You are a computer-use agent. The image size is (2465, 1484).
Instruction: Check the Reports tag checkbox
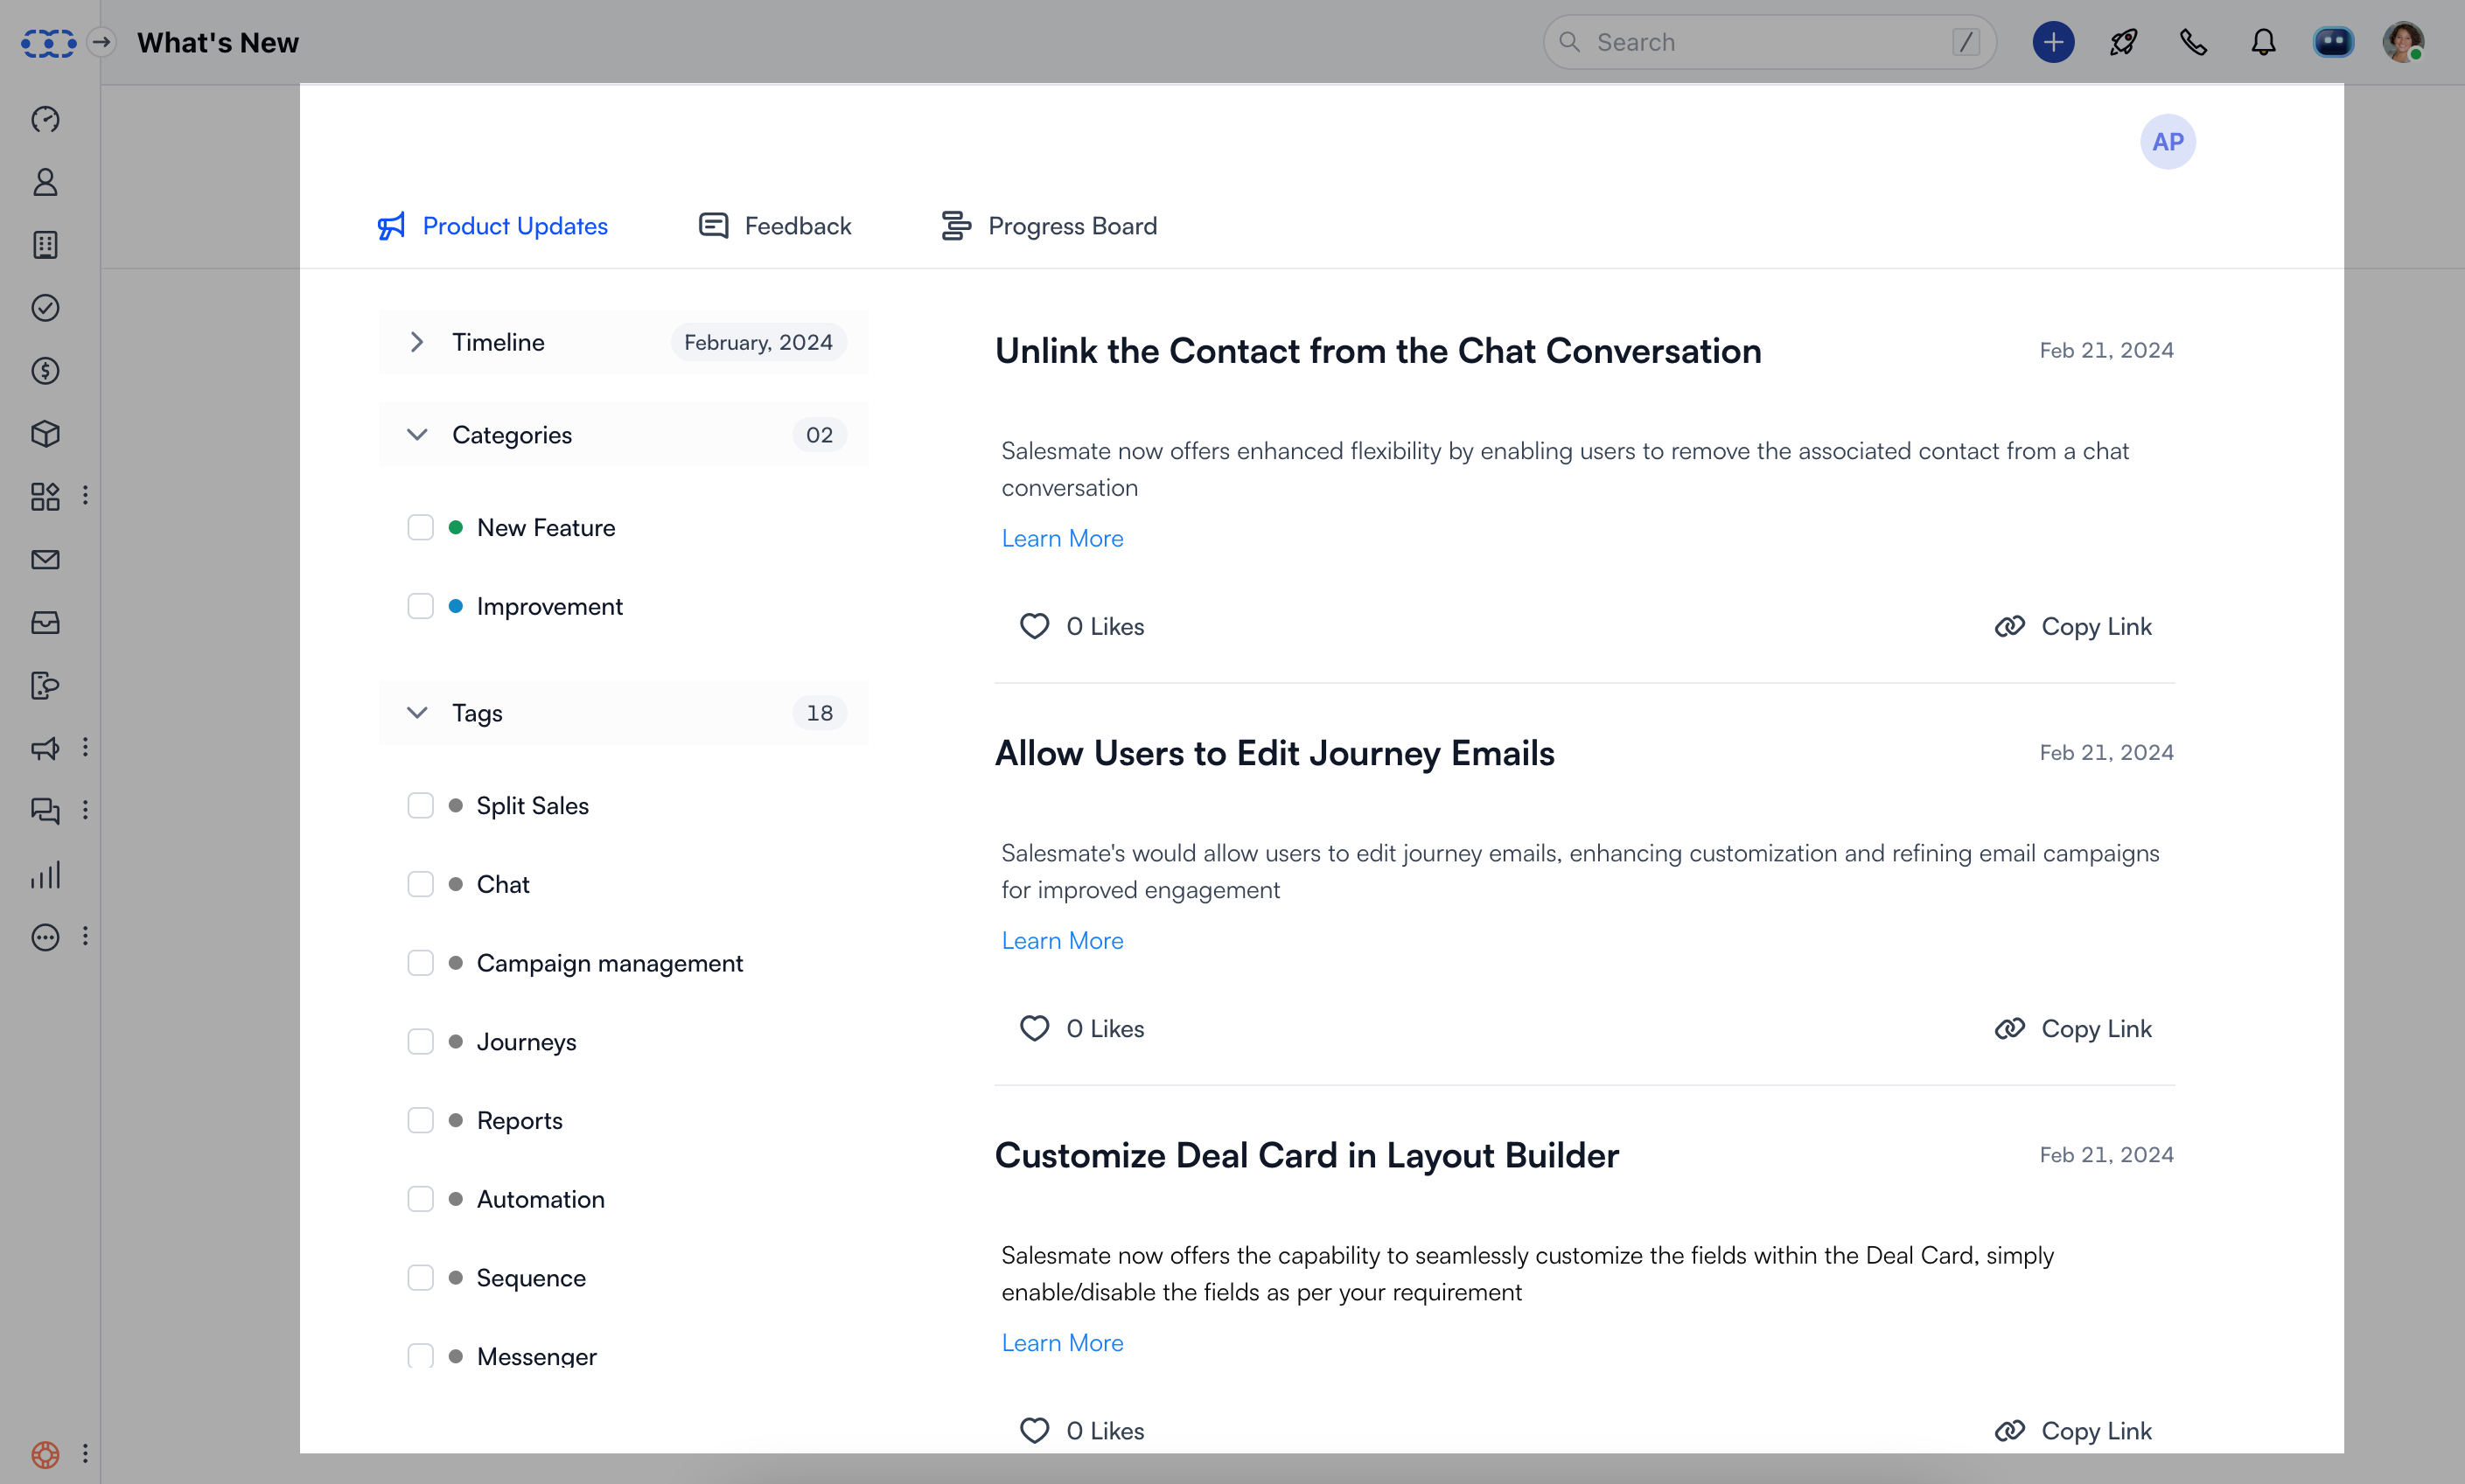tap(420, 1120)
